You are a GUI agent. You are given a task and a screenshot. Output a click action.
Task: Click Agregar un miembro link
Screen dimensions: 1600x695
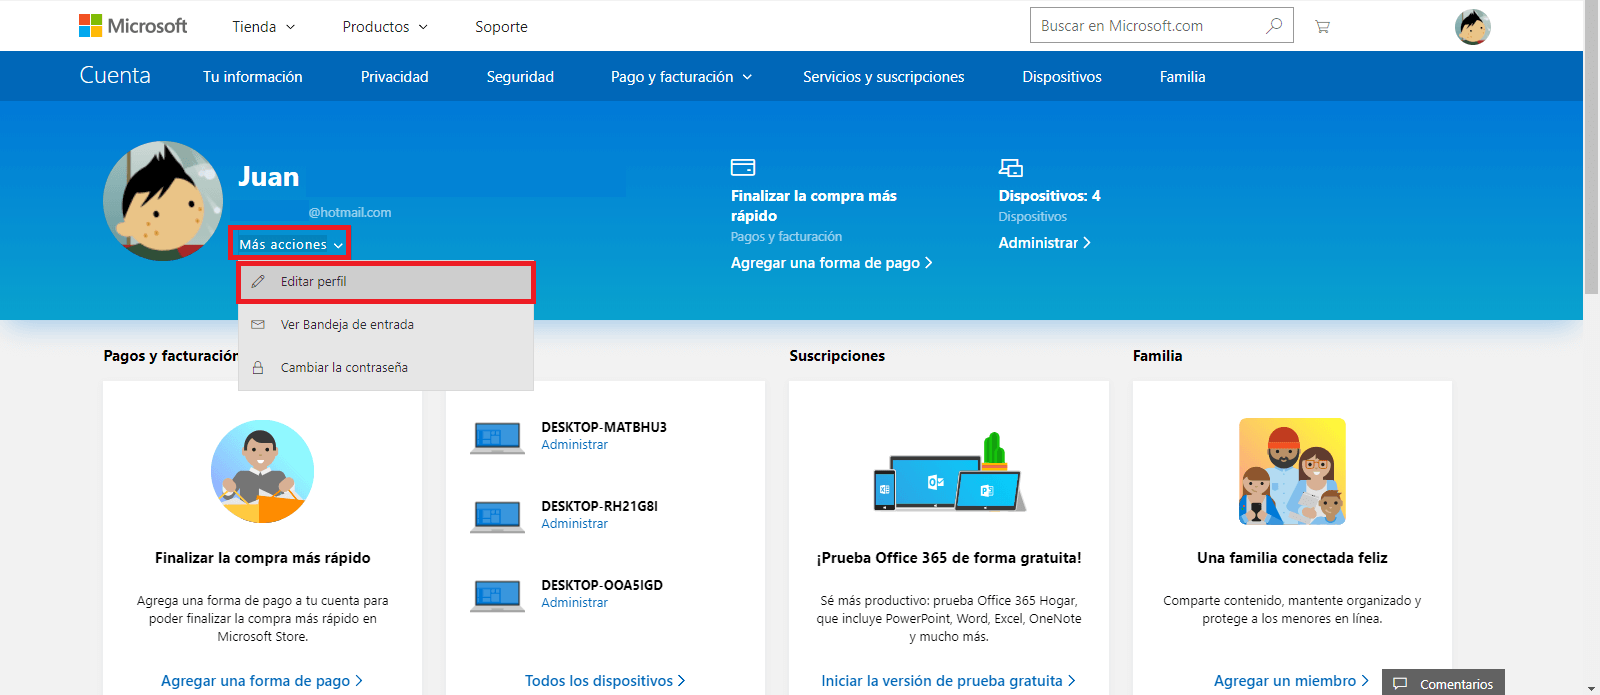pyautogui.click(x=1291, y=681)
